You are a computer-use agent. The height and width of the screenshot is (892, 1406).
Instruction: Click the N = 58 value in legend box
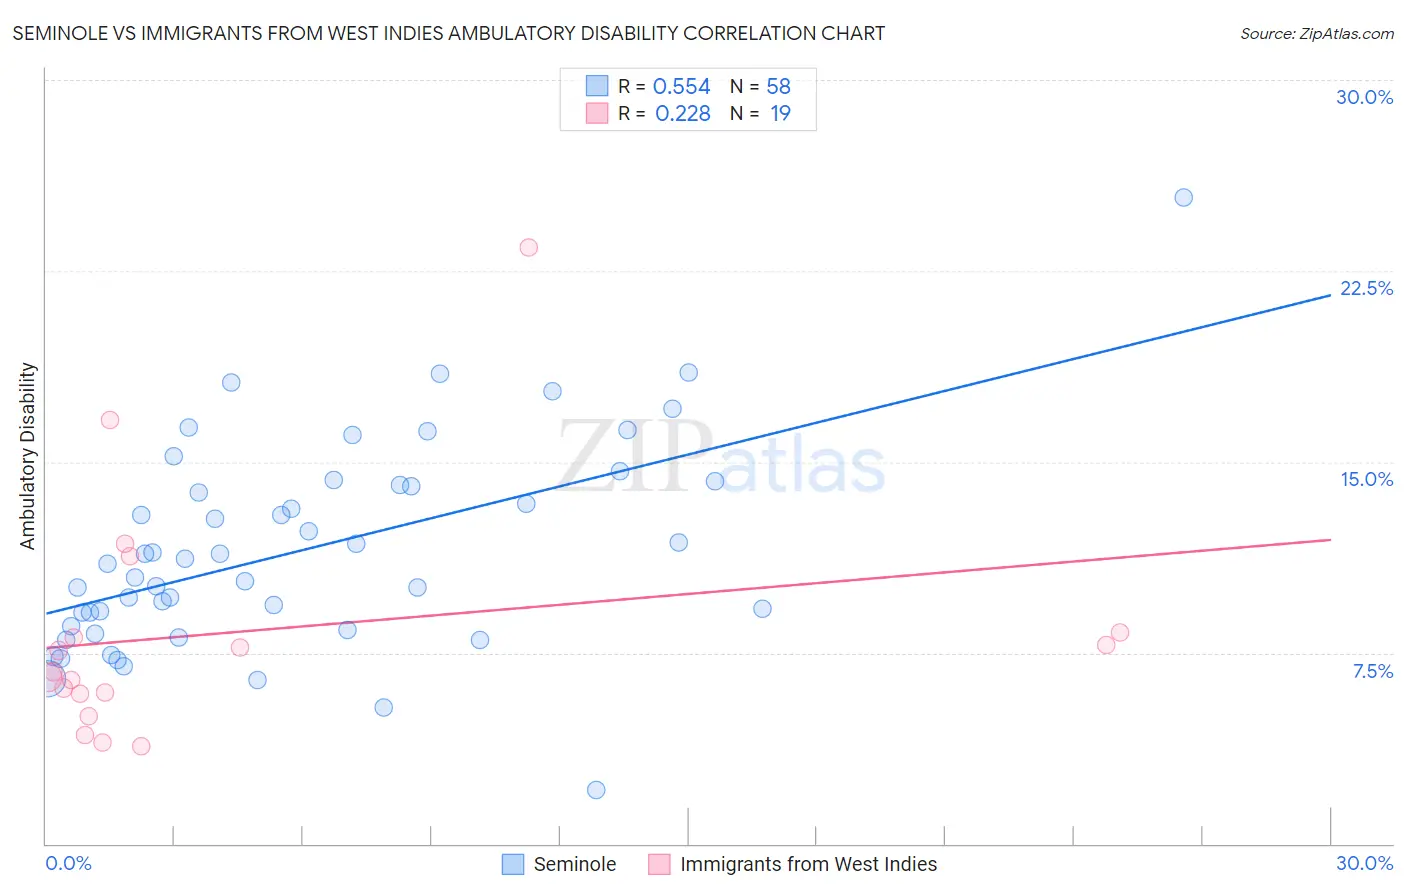pyautogui.click(x=760, y=86)
